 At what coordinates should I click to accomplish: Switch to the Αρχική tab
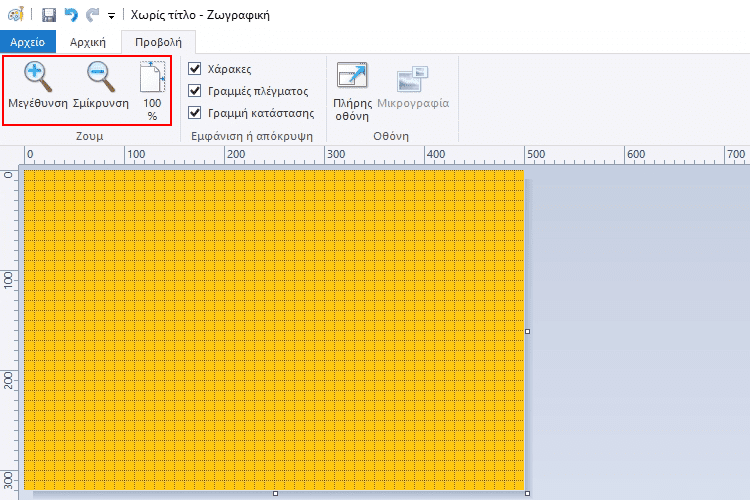pos(88,42)
